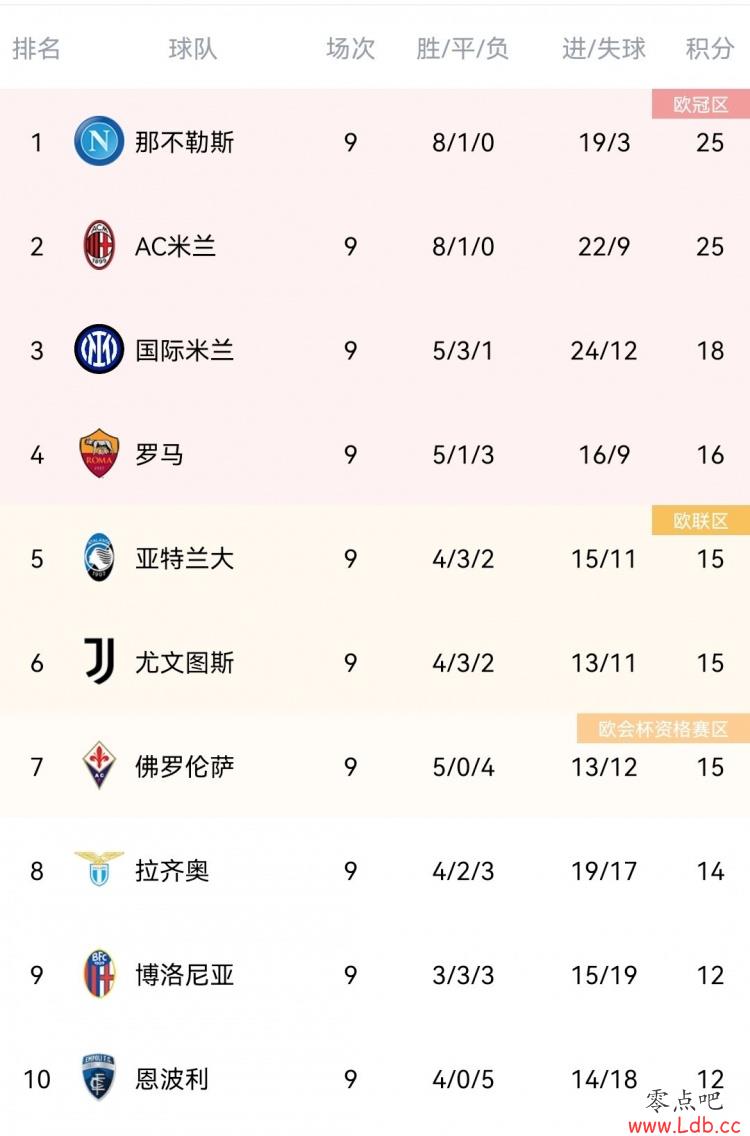
Task: Open the Fiorentina lily crest
Action: point(99,766)
